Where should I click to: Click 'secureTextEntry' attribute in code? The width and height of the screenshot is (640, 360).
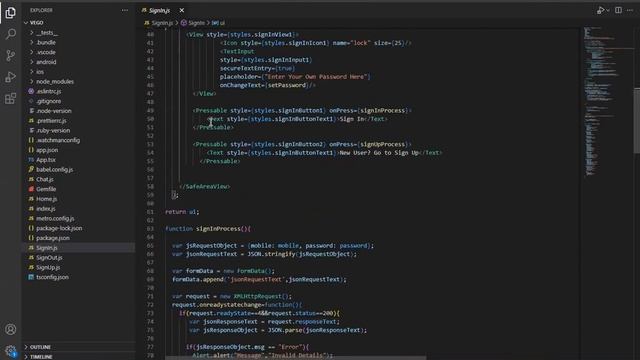[246, 68]
